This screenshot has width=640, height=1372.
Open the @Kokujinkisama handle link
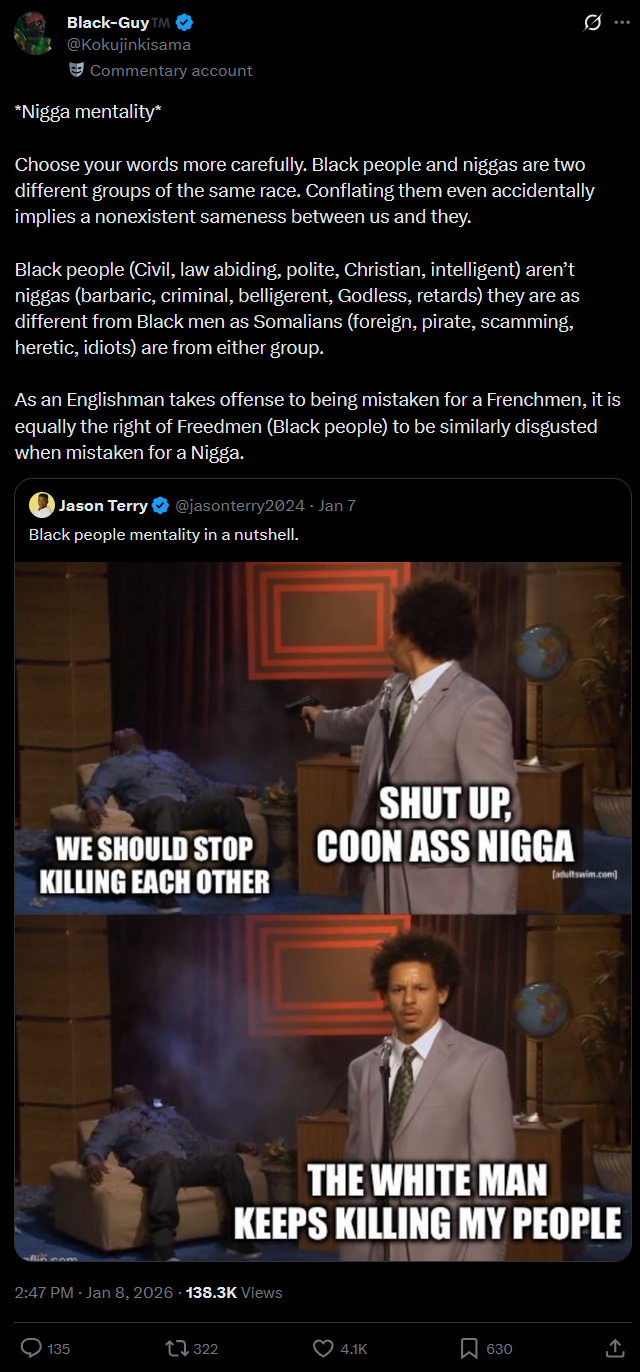click(129, 45)
